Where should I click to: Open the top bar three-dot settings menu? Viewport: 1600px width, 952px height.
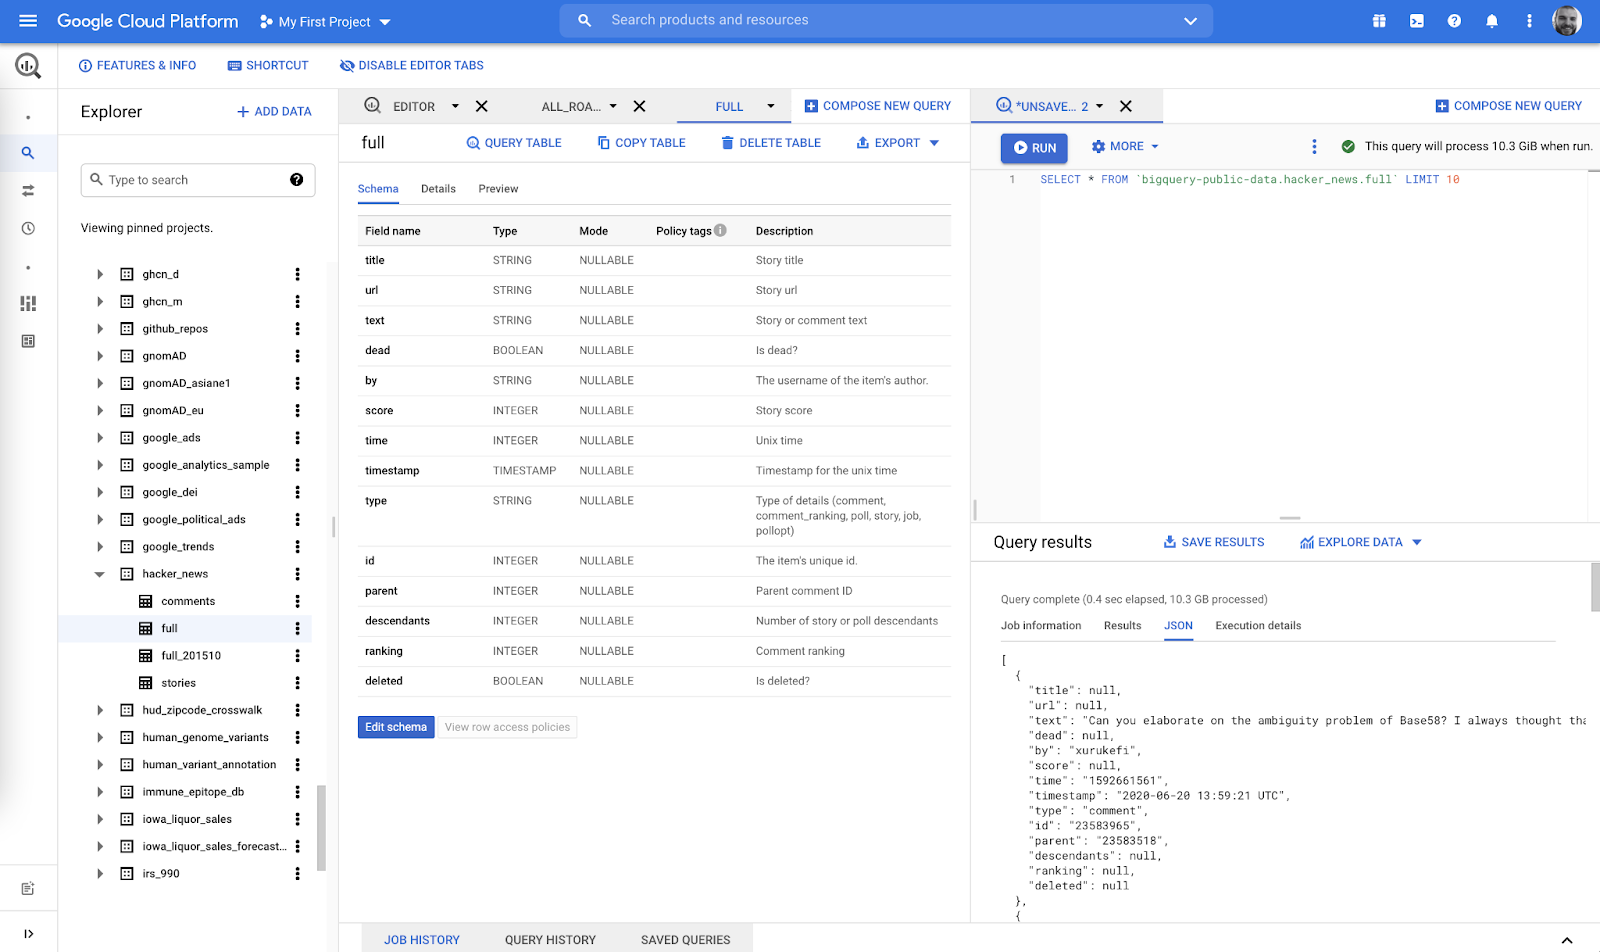click(1529, 21)
